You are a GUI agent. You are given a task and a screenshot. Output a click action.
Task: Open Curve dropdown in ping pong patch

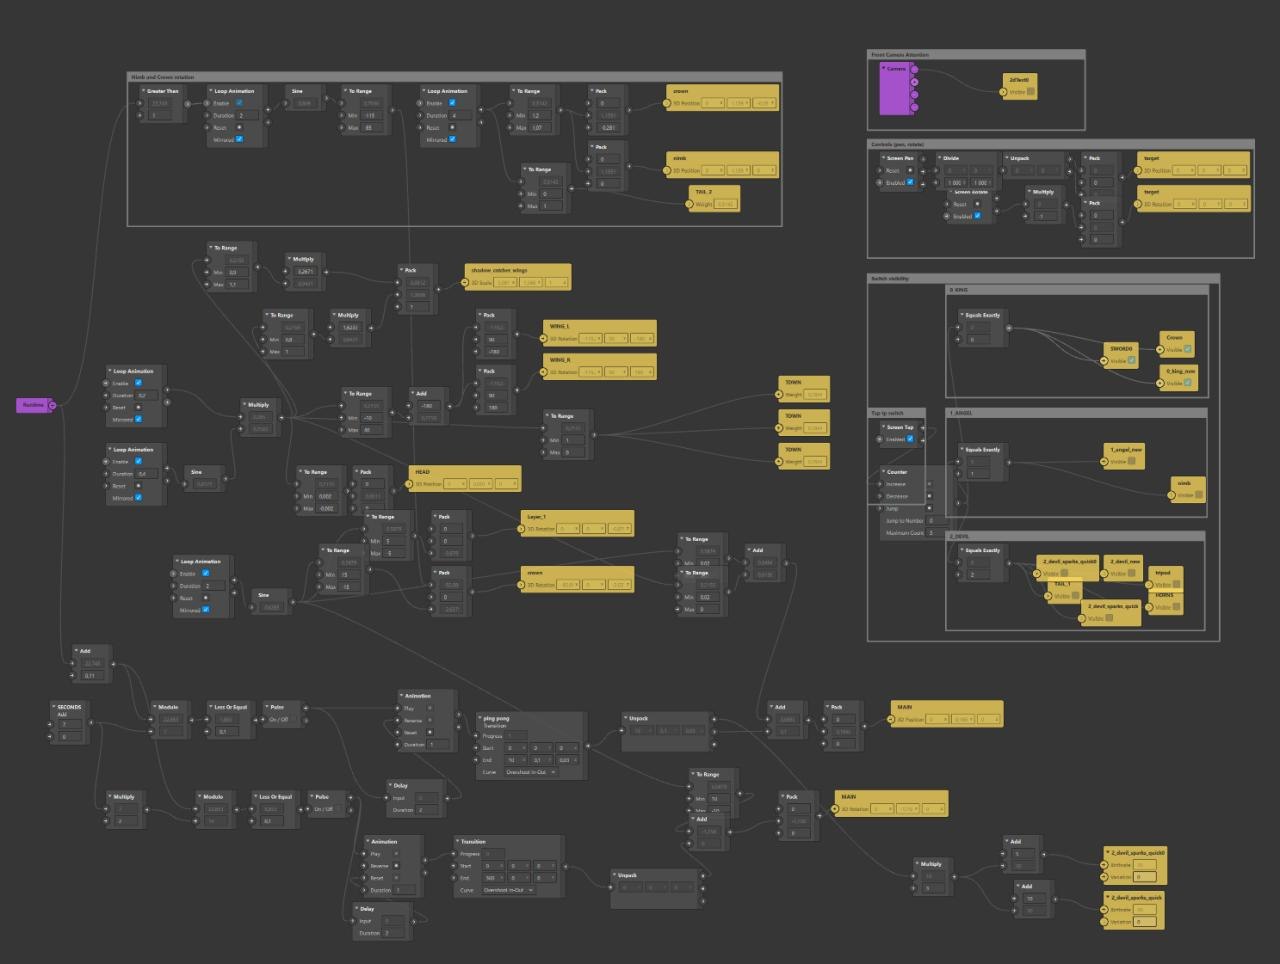tap(532, 772)
